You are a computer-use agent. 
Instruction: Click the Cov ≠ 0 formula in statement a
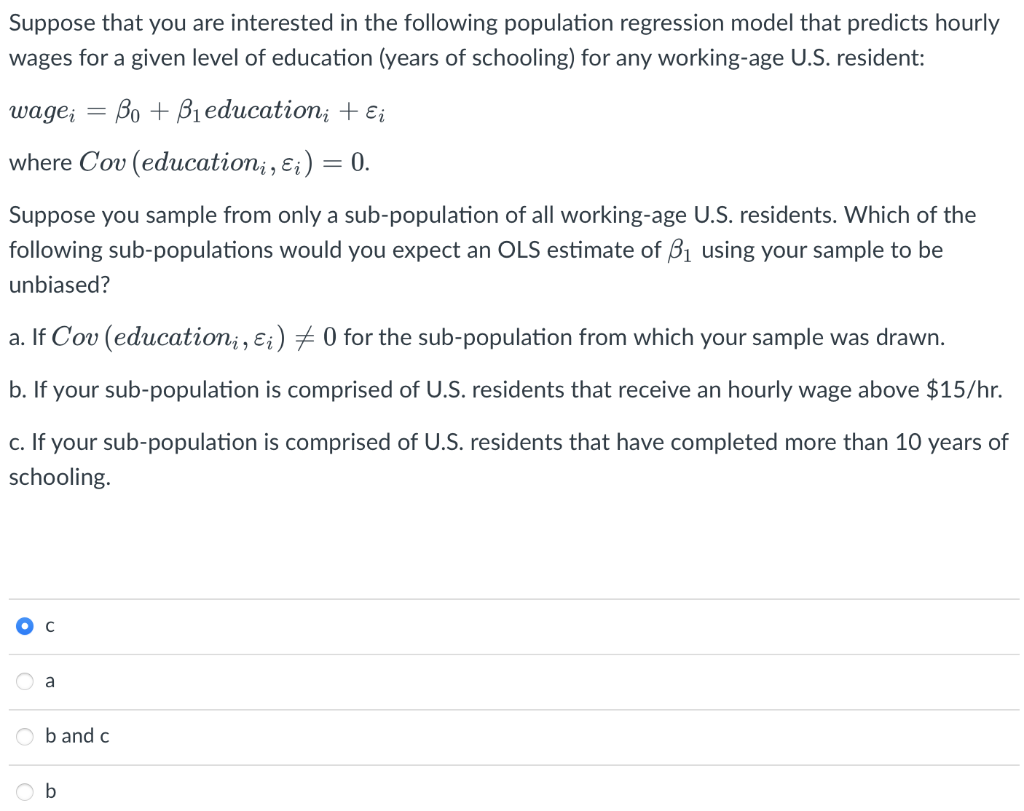(193, 338)
